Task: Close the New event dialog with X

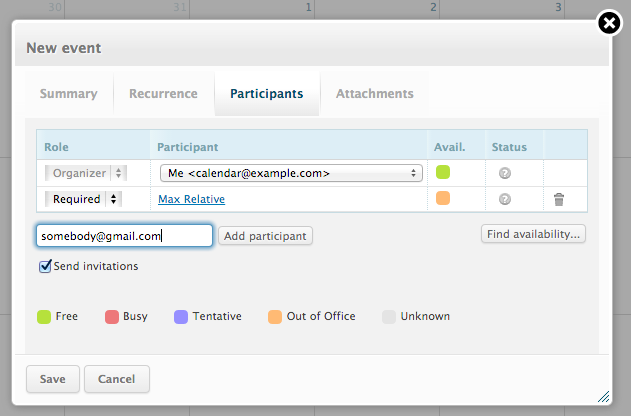Action: (609, 23)
